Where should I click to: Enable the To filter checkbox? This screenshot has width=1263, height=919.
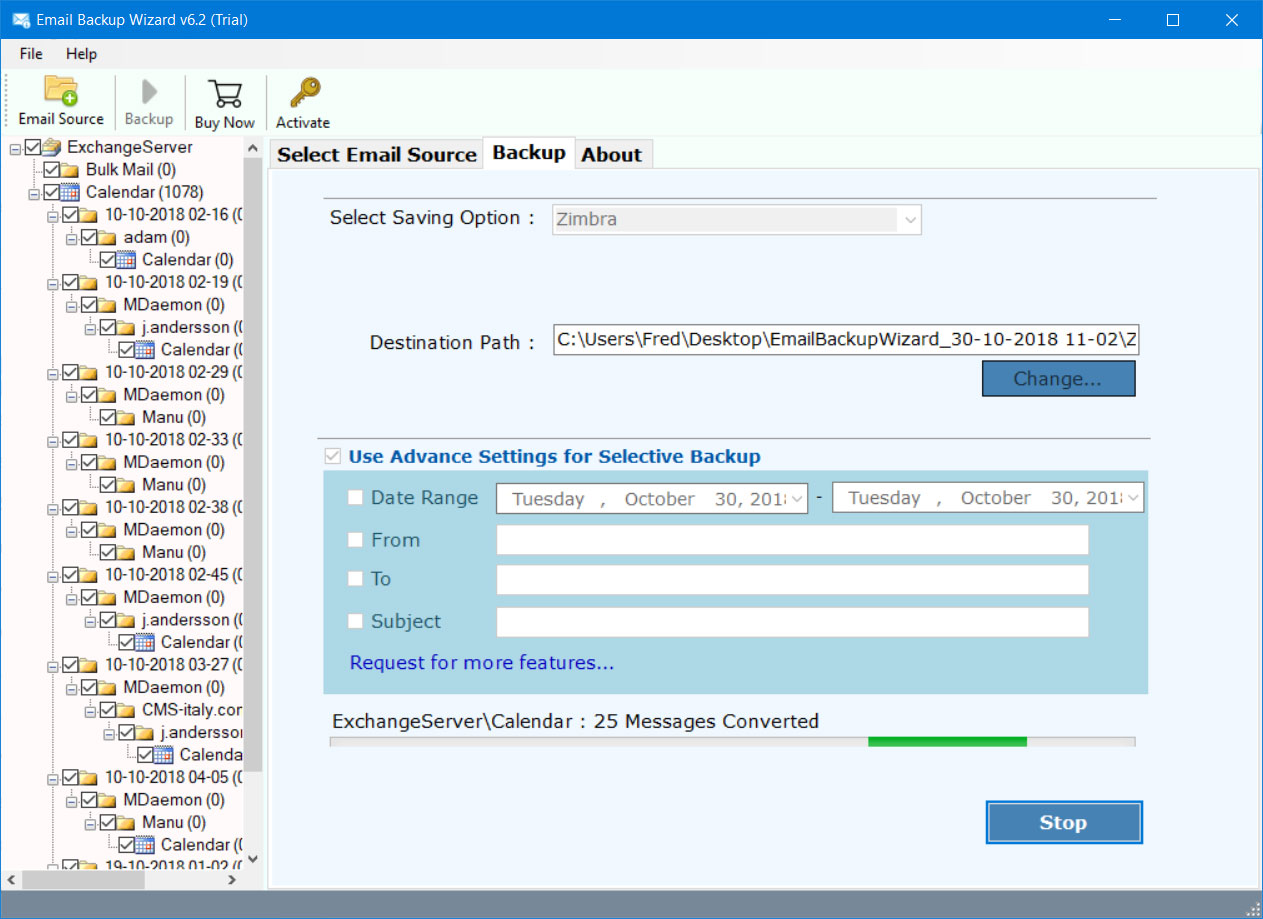(x=355, y=579)
